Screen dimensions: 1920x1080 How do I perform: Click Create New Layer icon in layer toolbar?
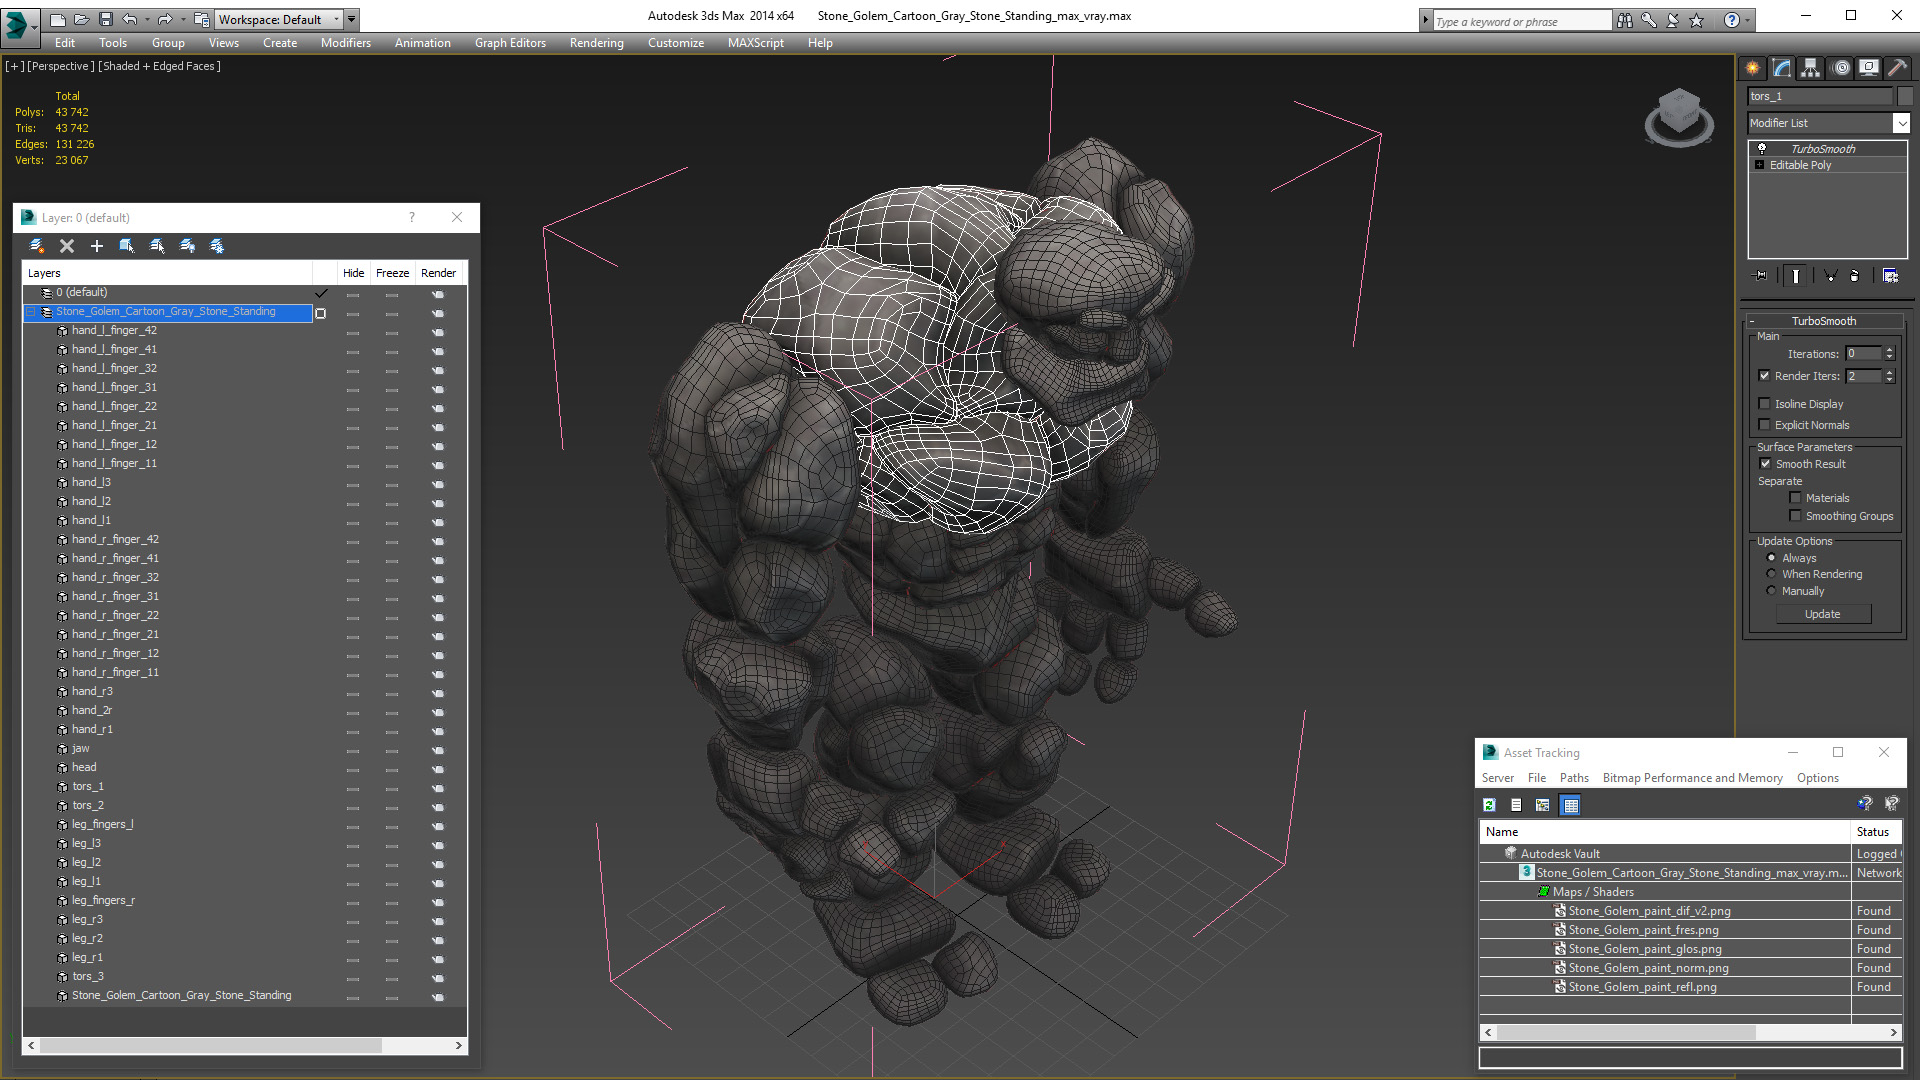pyautogui.click(x=37, y=246)
